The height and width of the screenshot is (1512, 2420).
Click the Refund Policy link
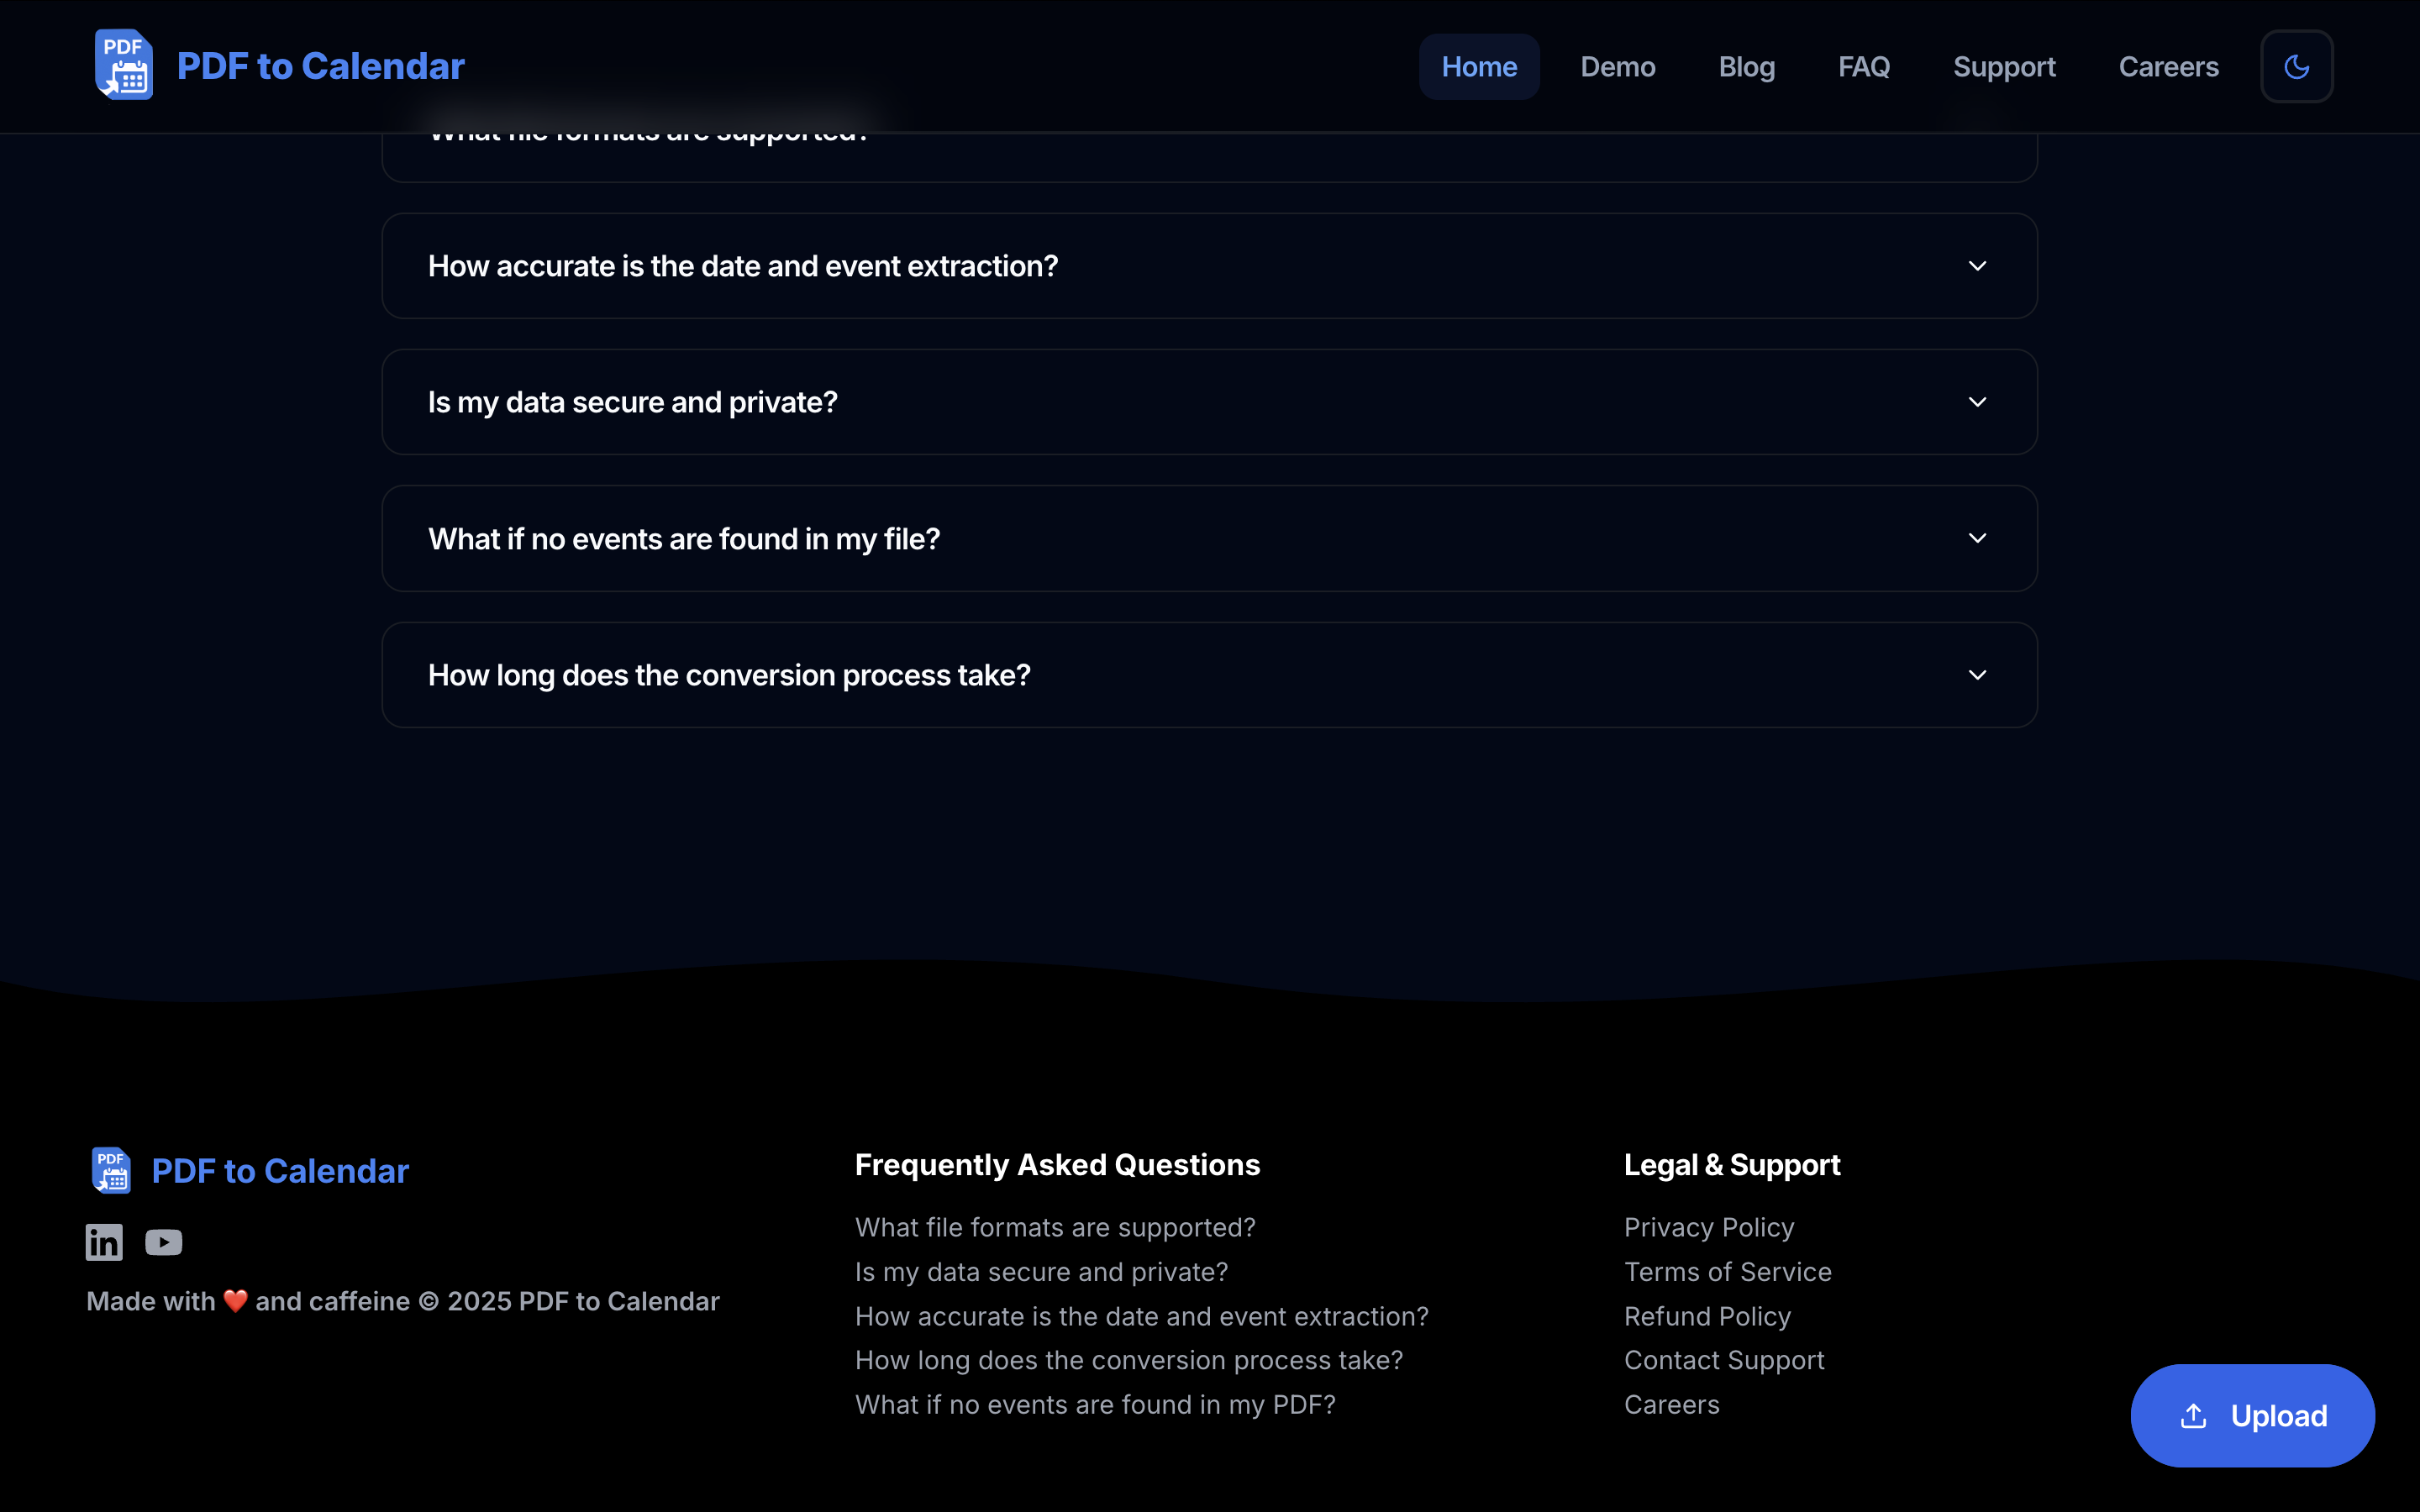tap(1706, 1316)
